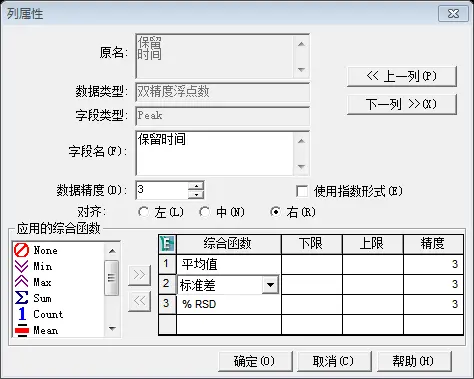The width and height of the screenshot is (474, 379).
Task: Select row 2 header in function table
Action: (167, 284)
